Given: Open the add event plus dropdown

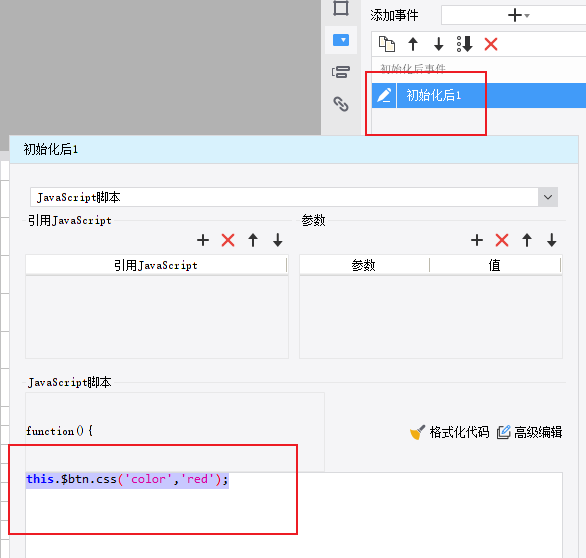Looking at the screenshot, I should click(518, 15).
